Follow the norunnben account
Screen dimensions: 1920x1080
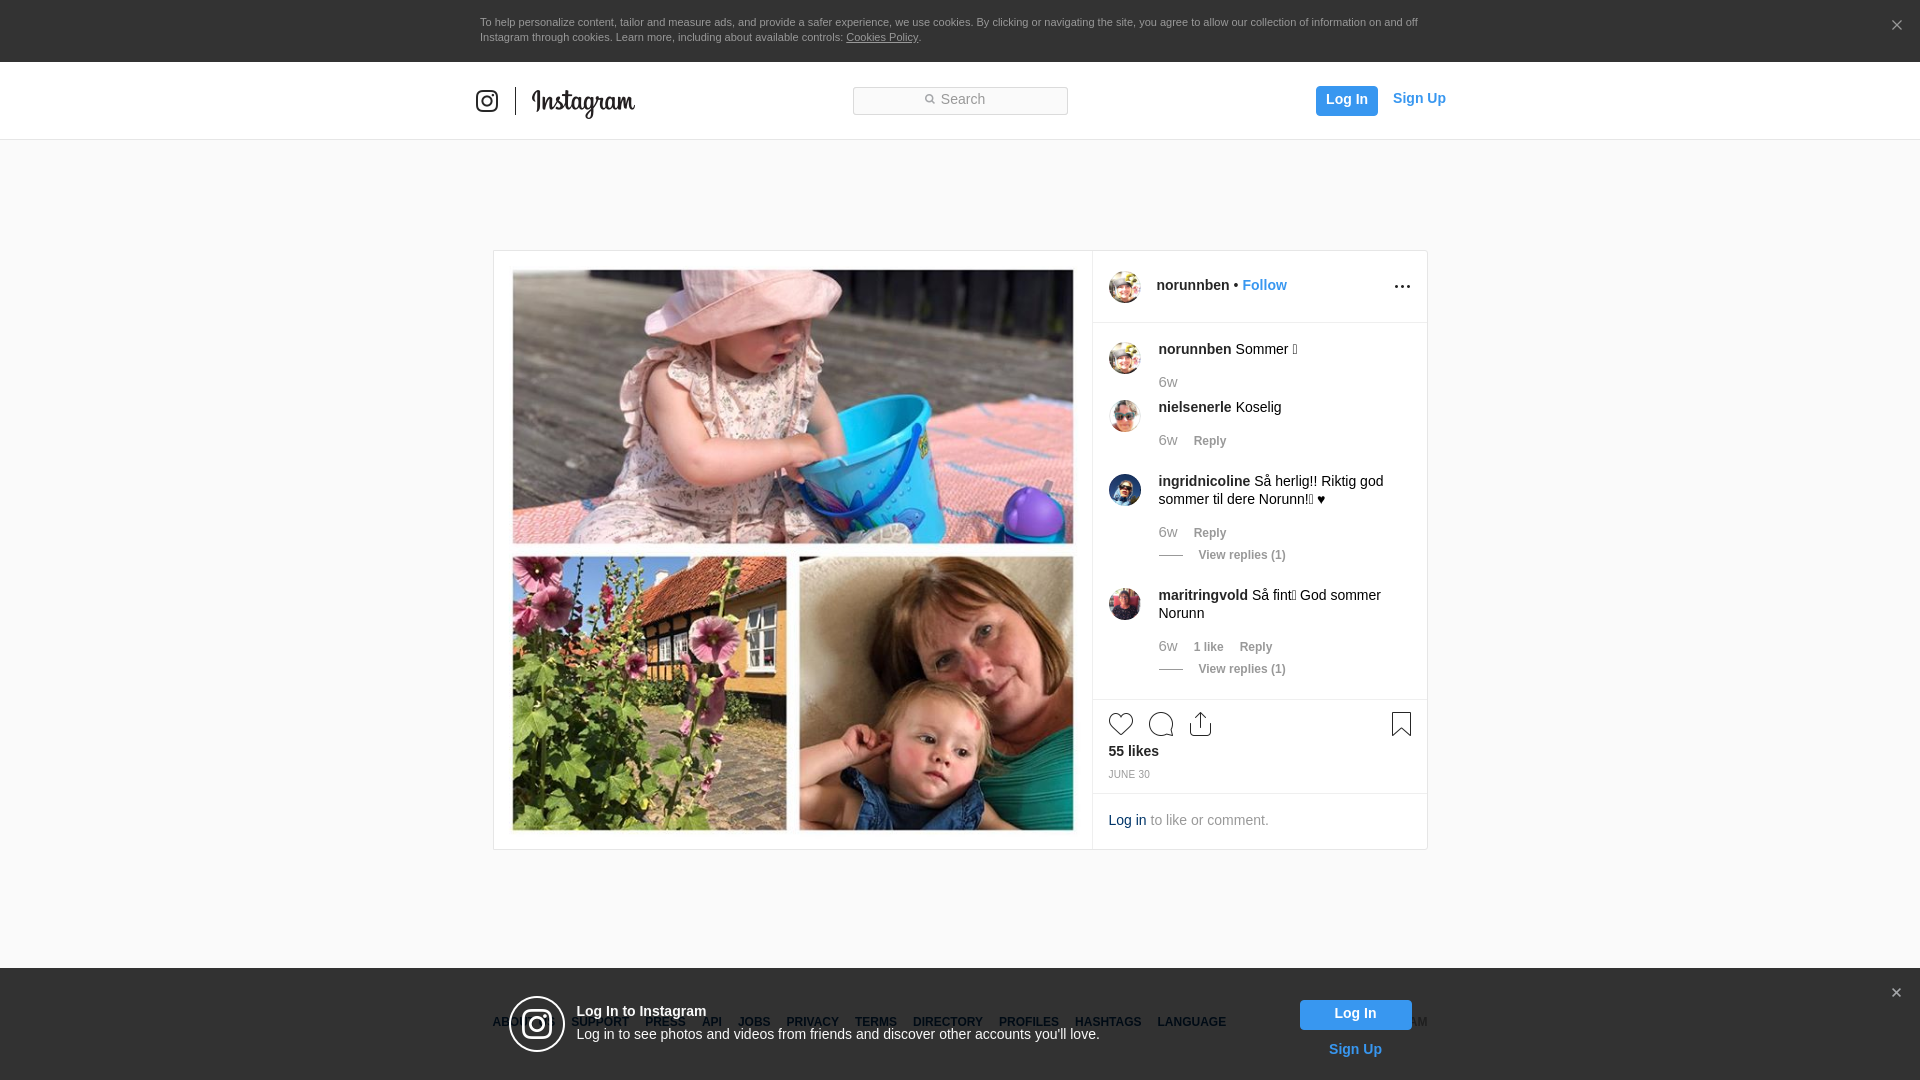1264,285
